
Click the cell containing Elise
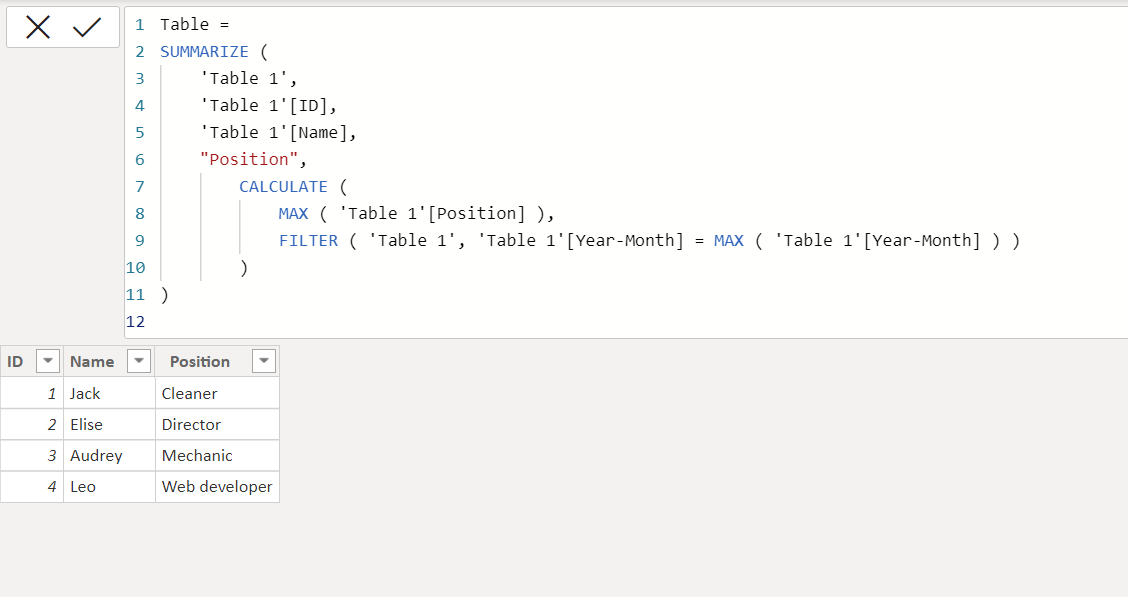[109, 424]
